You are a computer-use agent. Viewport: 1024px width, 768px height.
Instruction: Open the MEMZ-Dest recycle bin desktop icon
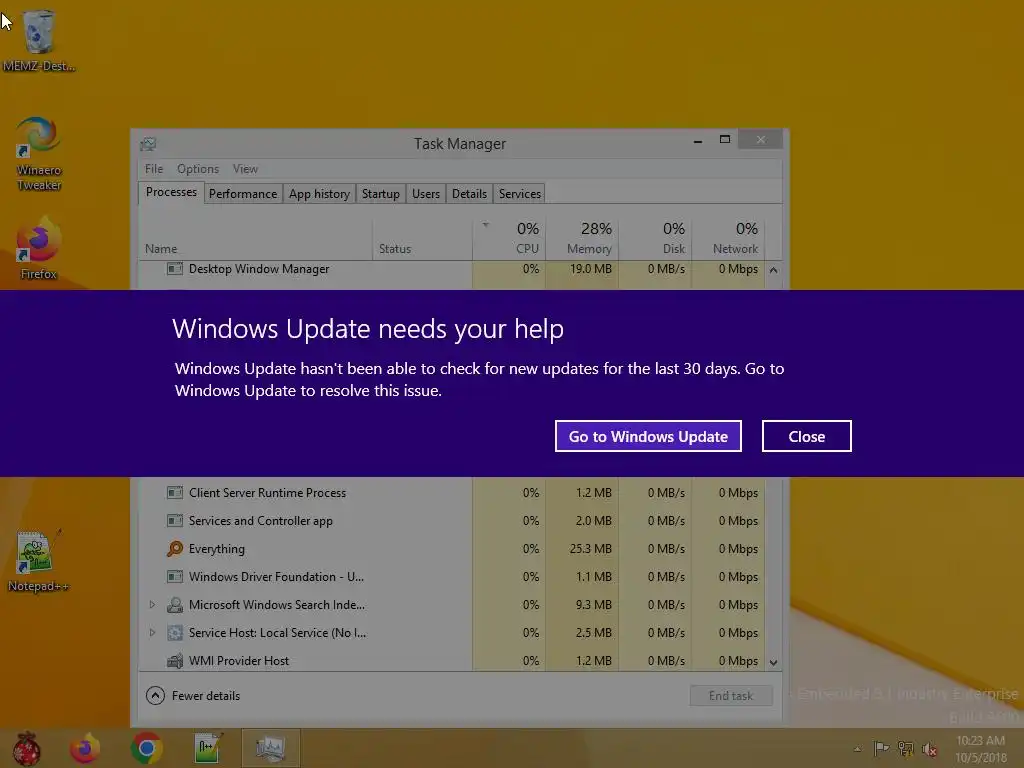(x=39, y=40)
